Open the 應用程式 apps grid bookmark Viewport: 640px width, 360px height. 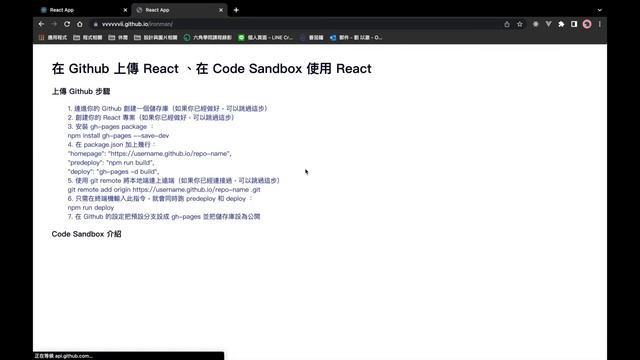click(53, 38)
